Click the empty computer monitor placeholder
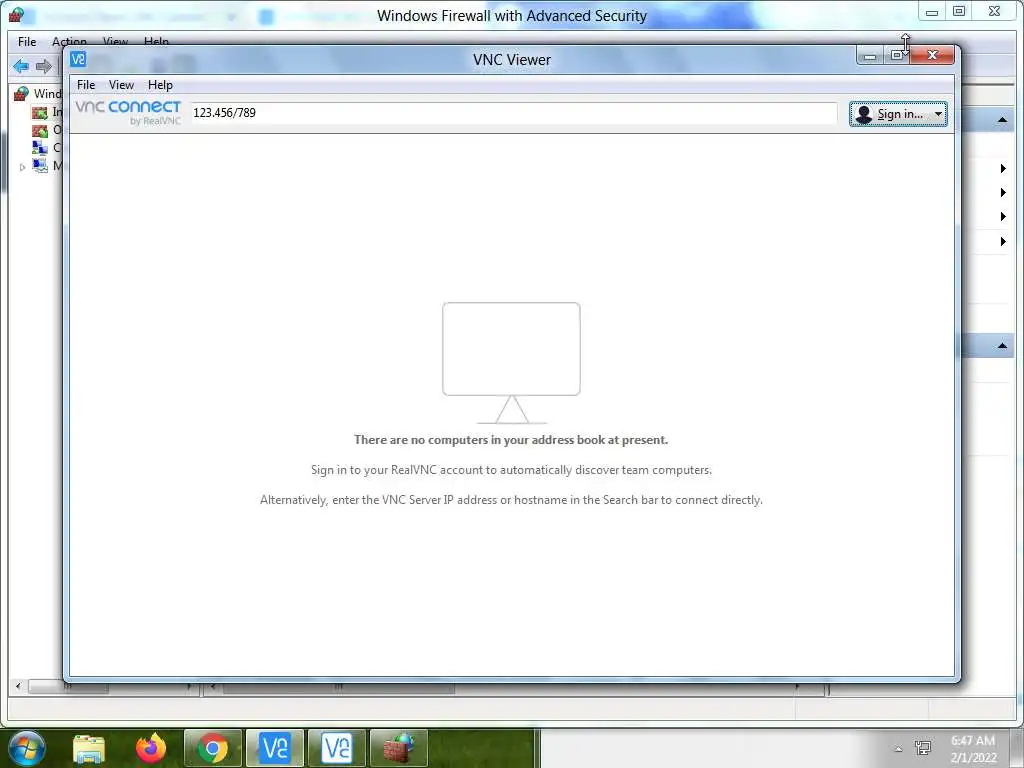The image size is (1024, 768). (x=511, y=362)
